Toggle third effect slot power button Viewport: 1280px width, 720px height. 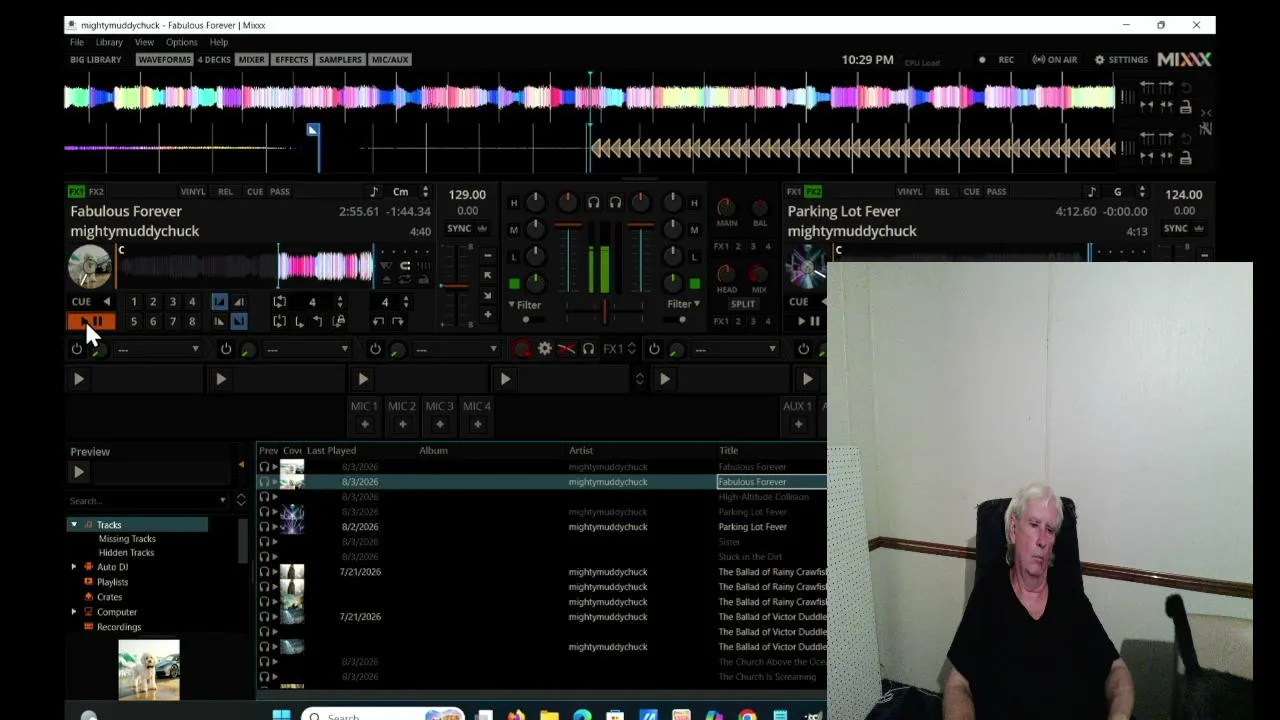click(x=375, y=349)
